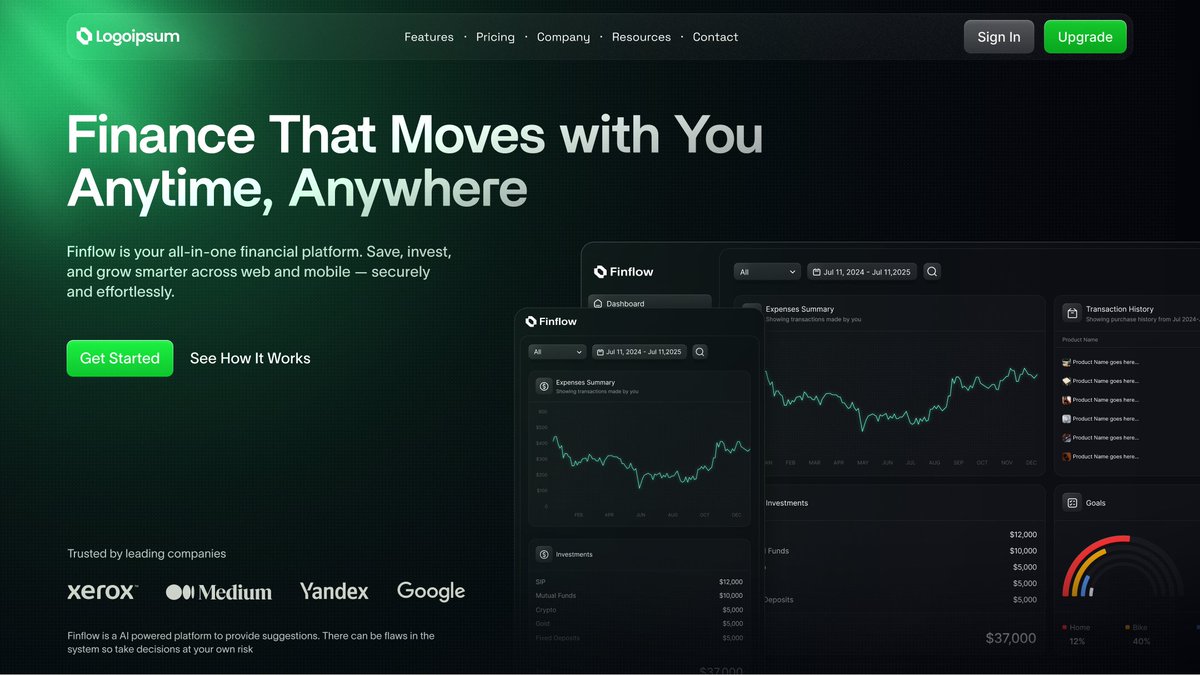Click the SIP row in mobile Investments
The height and width of the screenshot is (675, 1200).
(x=639, y=582)
